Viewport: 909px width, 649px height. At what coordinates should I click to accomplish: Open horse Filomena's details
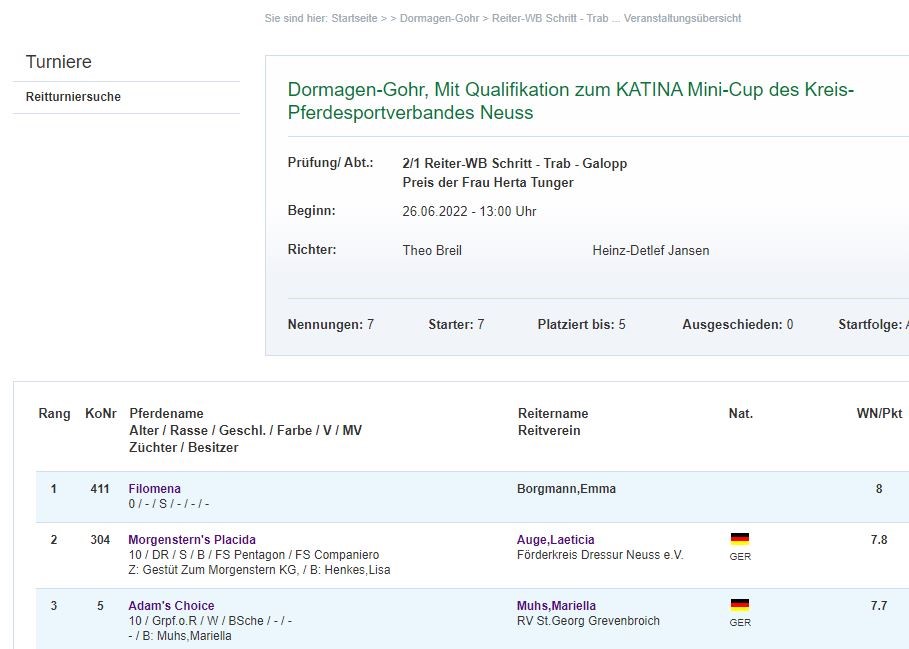point(154,489)
